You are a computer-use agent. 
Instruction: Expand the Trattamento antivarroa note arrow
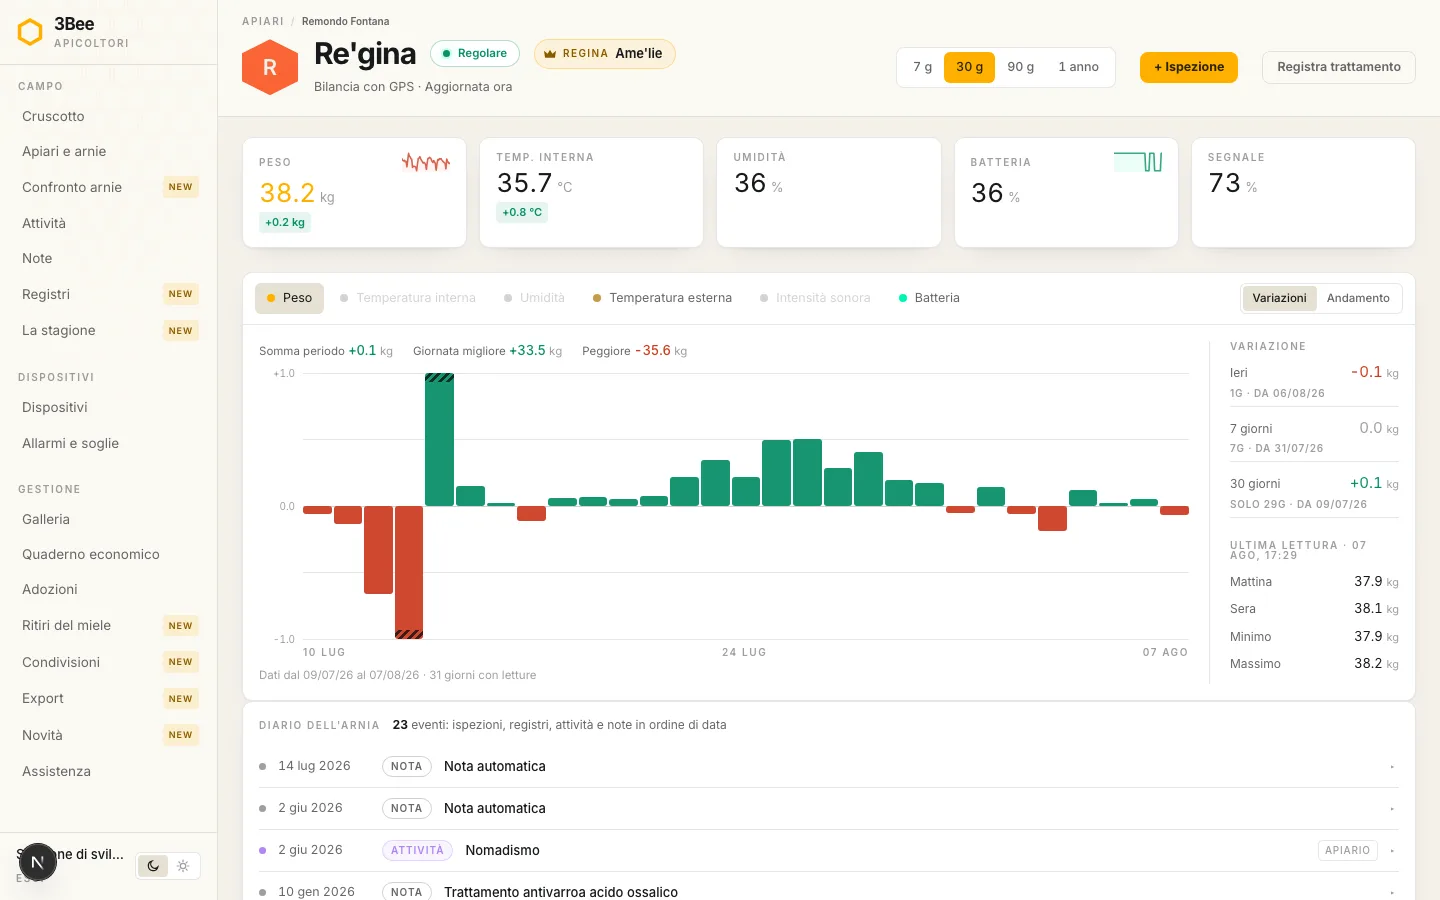point(1392,892)
